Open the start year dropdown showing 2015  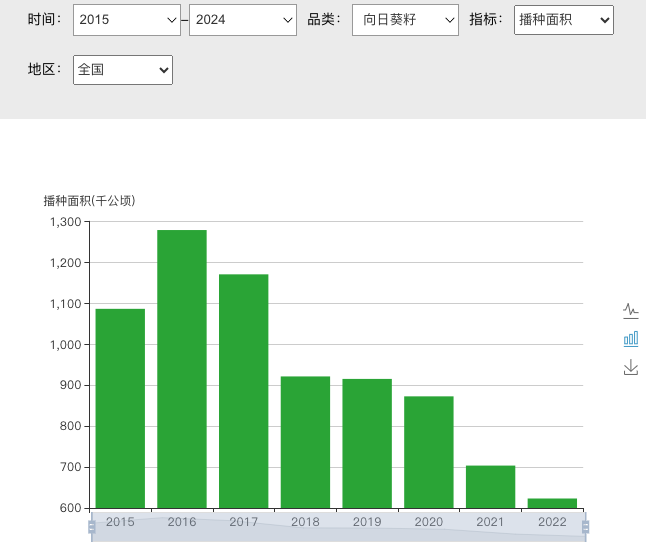127,20
